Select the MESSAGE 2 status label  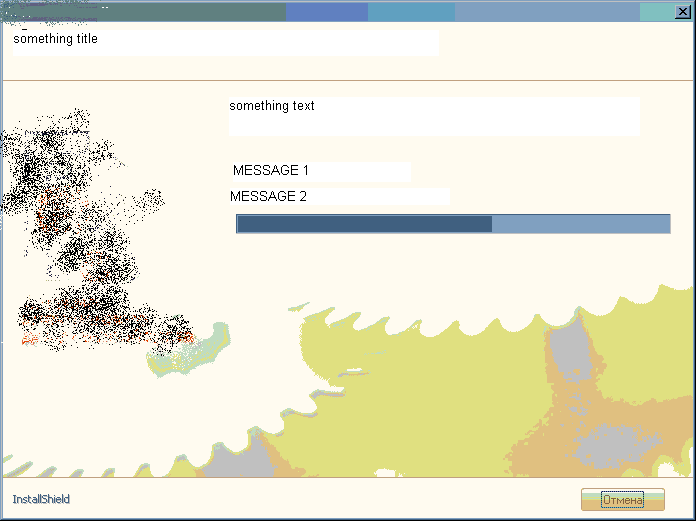click(x=269, y=196)
